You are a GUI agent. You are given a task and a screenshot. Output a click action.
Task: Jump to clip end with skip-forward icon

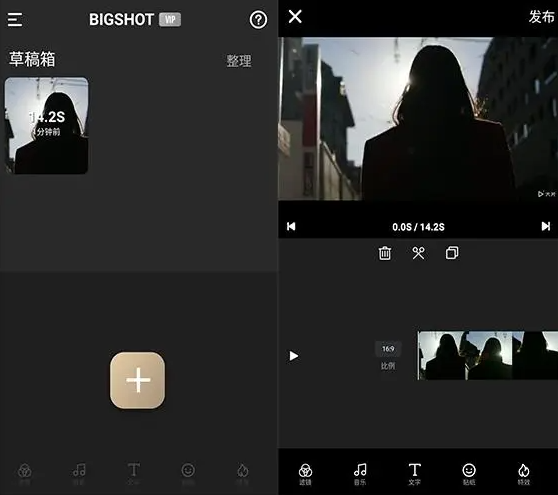click(546, 226)
